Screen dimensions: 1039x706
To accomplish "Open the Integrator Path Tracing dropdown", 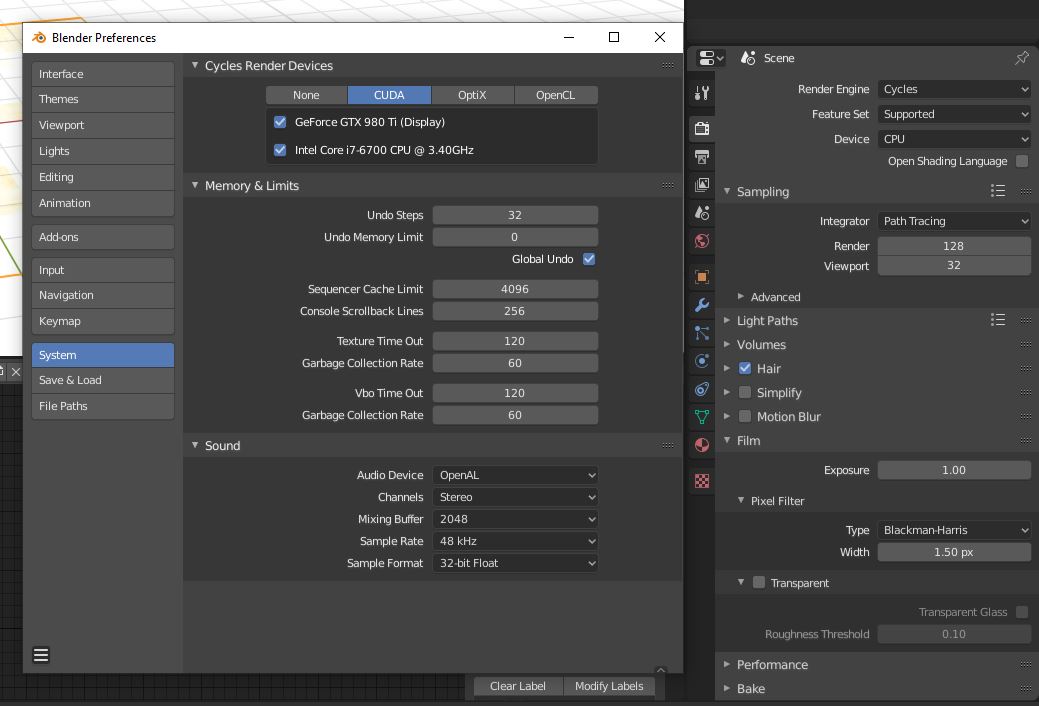I will click(x=954, y=221).
